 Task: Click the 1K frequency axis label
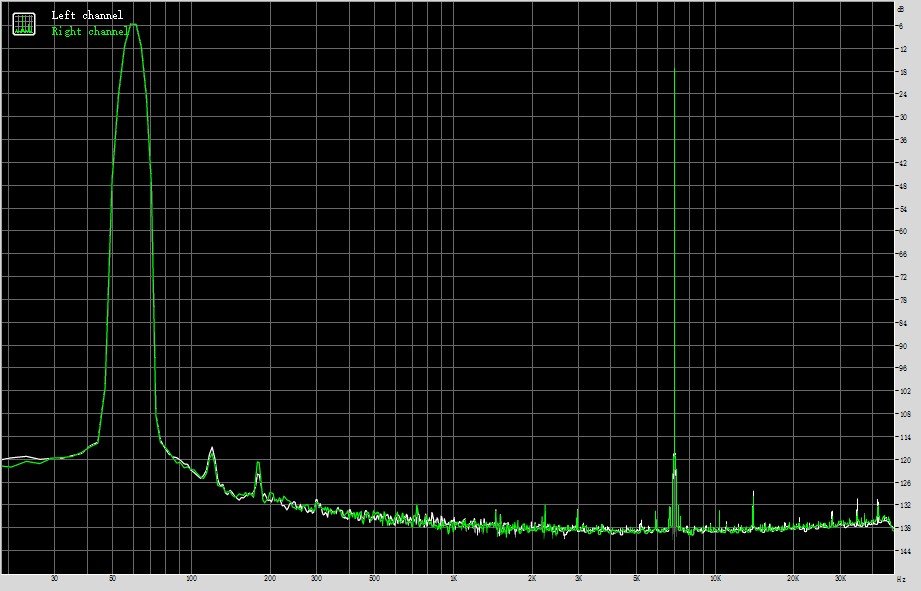pyautogui.click(x=453, y=579)
